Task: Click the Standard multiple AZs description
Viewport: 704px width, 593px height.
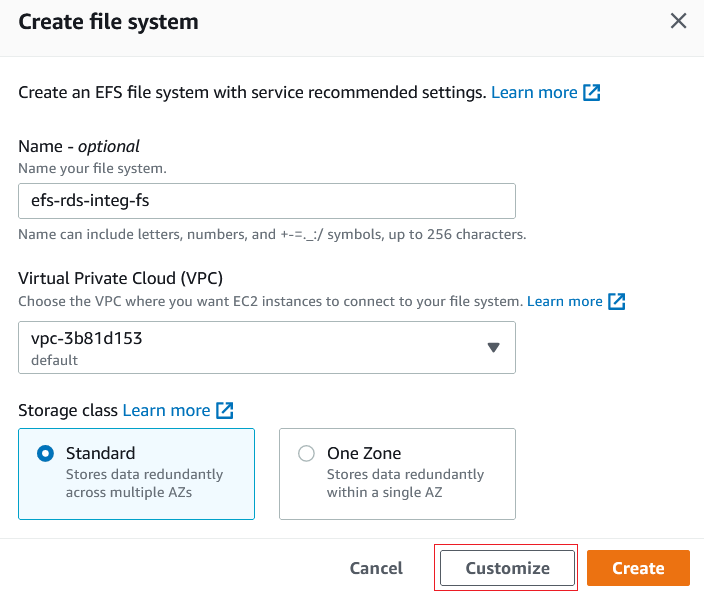Action: pos(144,483)
